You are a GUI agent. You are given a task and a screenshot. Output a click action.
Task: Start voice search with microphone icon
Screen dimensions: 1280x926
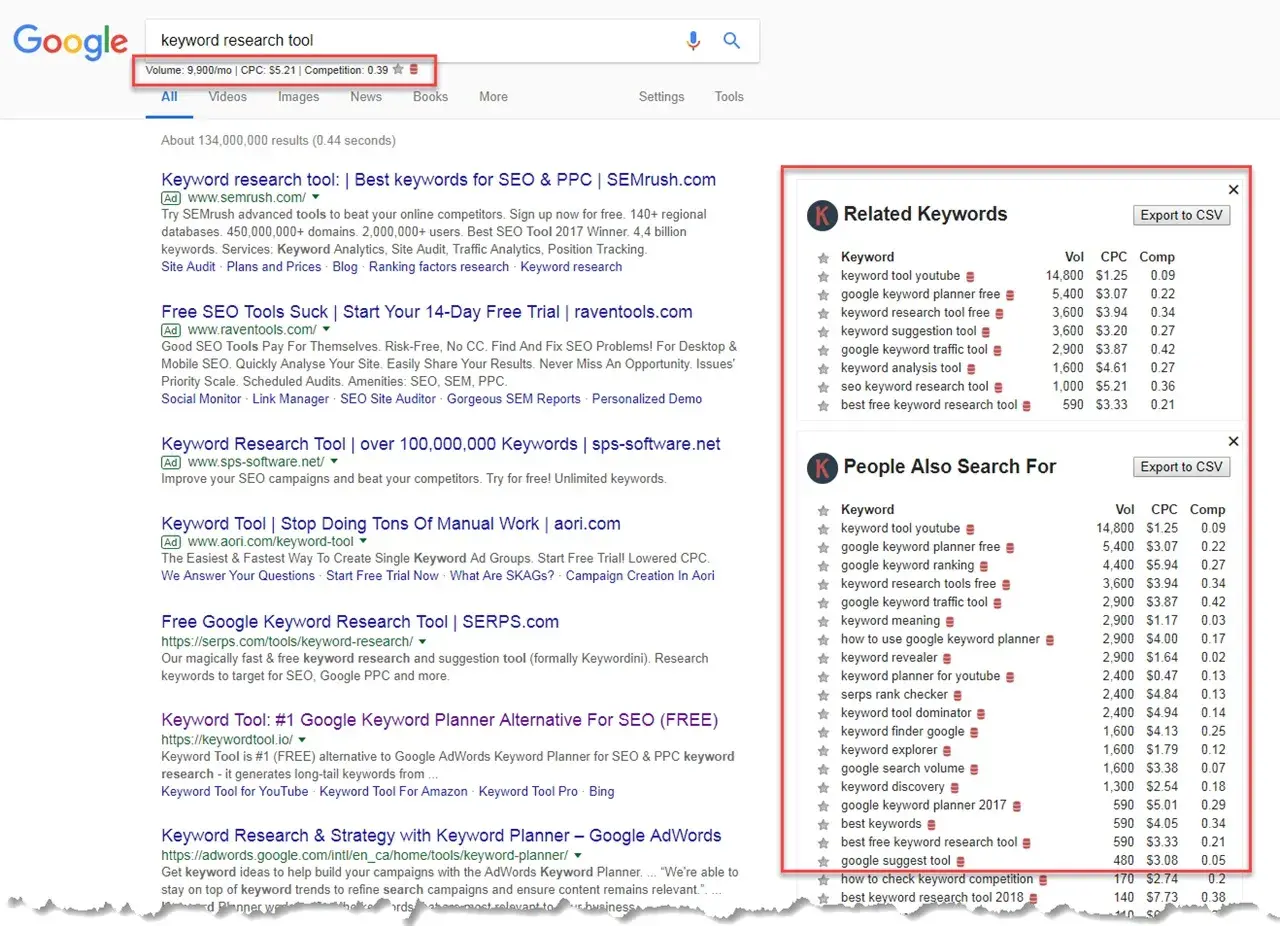(x=693, y=41)
